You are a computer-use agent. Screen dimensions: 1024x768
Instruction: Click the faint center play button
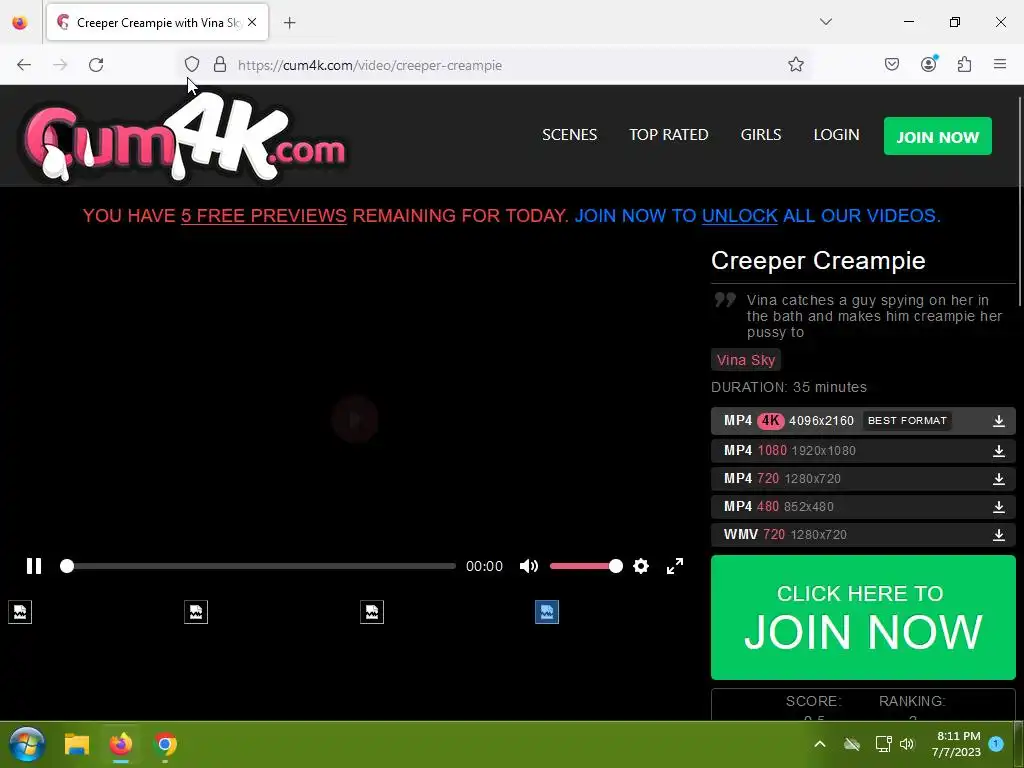pyautogui.click(x=355, y=419)
